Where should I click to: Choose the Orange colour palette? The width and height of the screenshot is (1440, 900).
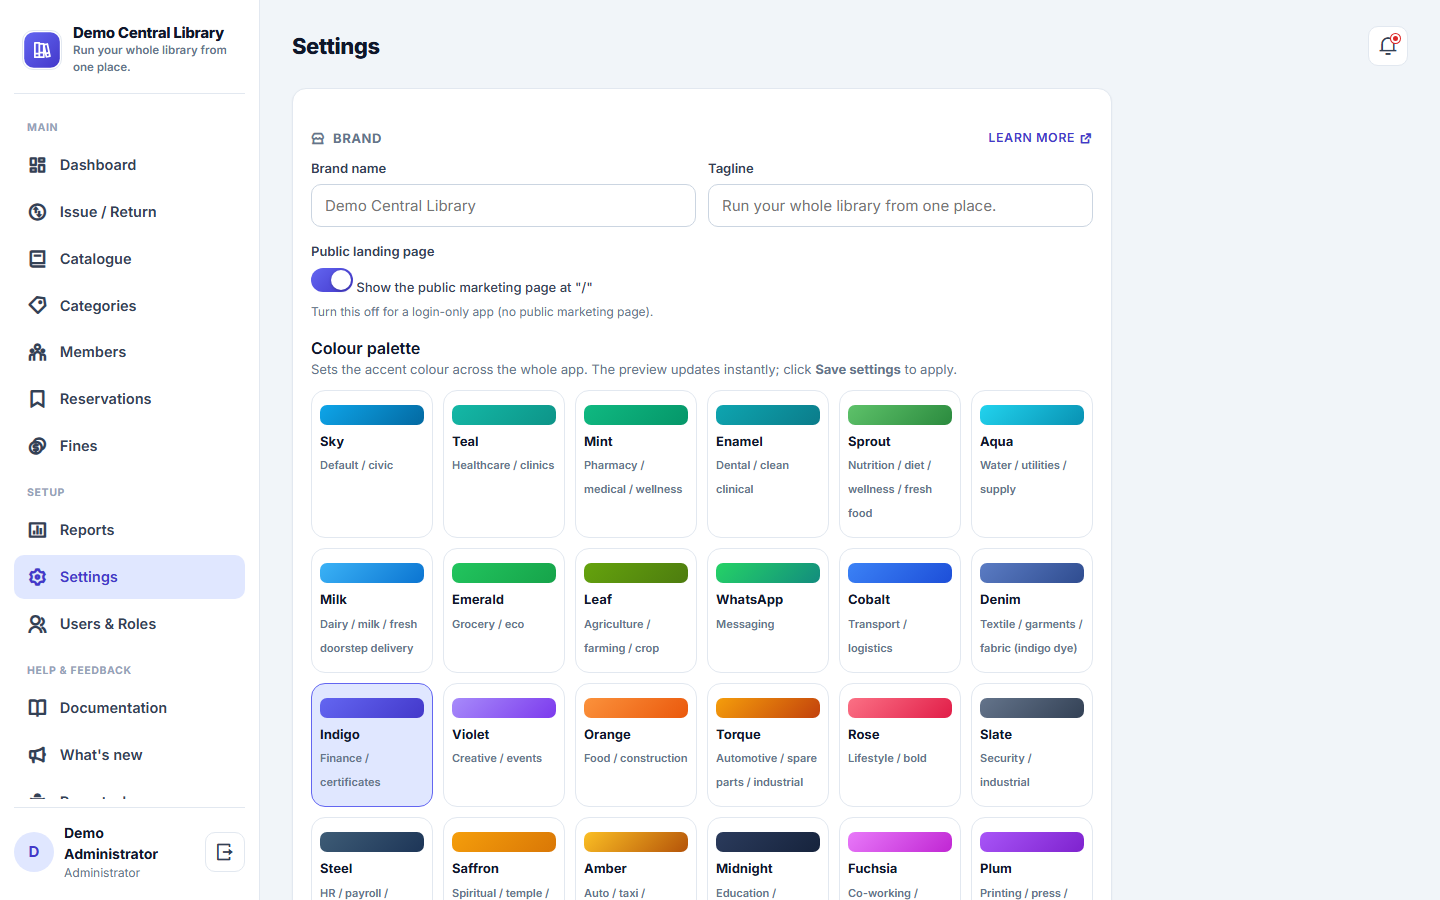click(636, 745)
